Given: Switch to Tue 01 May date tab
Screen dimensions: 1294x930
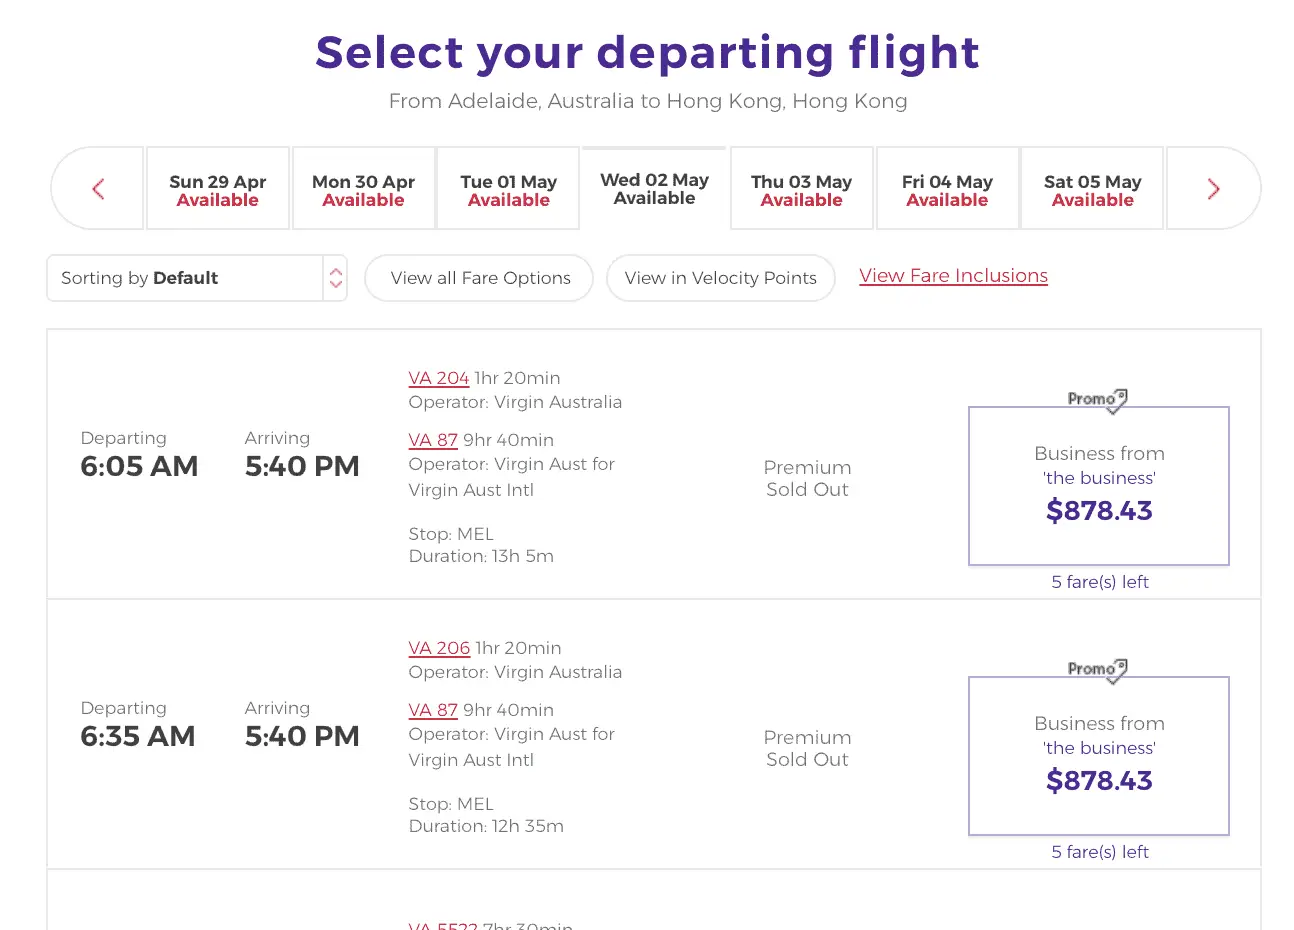Looking at the screenshot, I should tap(508, 189).
